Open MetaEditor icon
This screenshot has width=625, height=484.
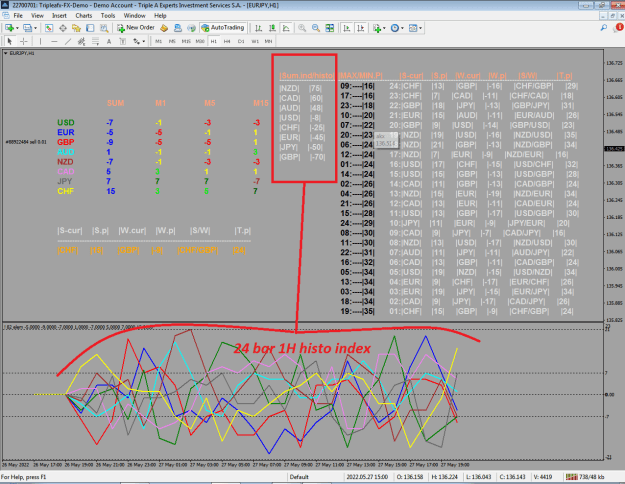164,28
